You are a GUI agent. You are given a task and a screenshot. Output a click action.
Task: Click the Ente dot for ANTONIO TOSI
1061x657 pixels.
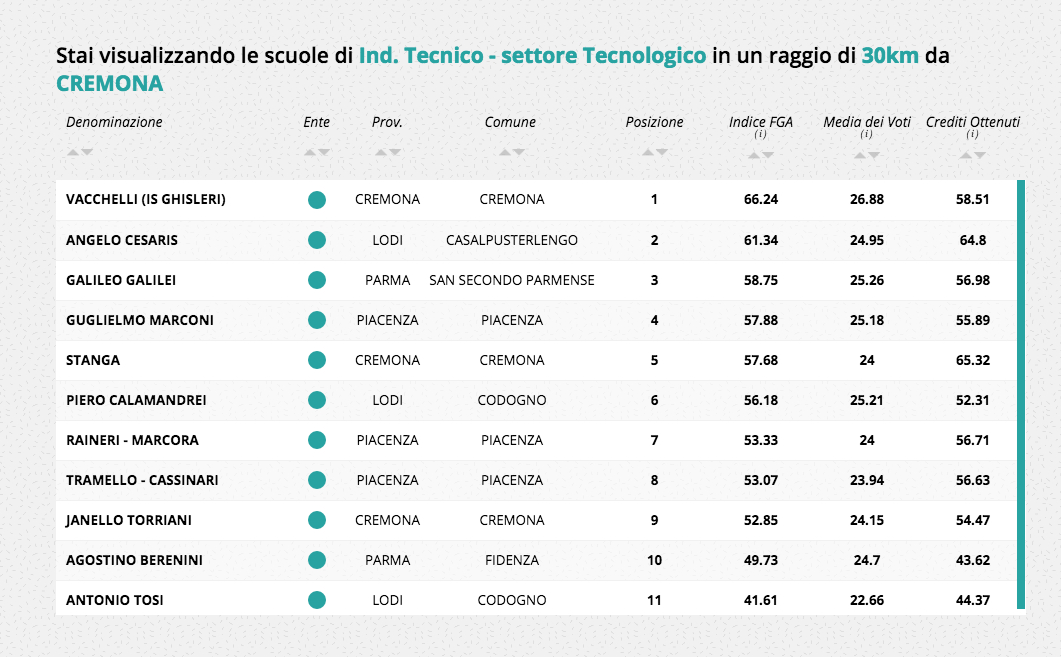[x=317, y=600]
